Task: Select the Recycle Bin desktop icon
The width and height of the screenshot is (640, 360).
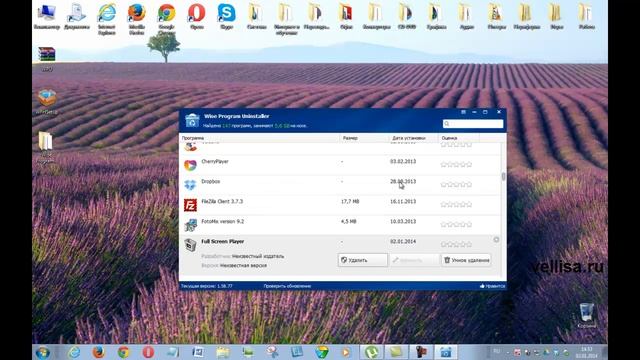Action: click(x=587, y=316)
